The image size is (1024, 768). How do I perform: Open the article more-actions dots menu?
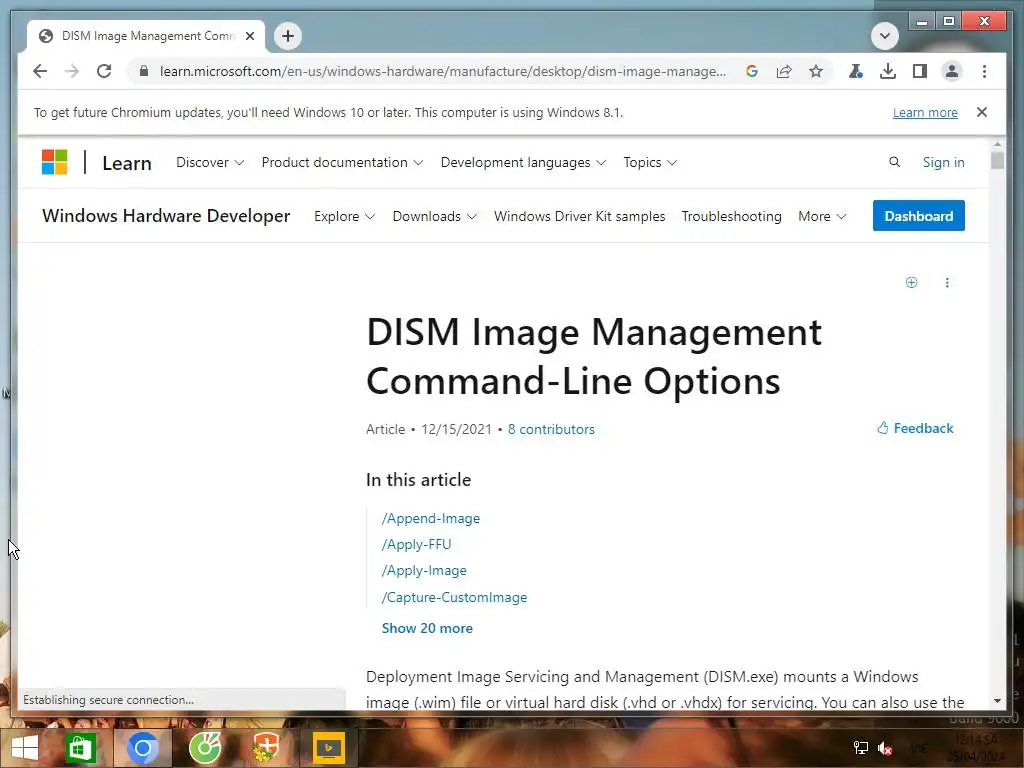(x=947, y=282)
